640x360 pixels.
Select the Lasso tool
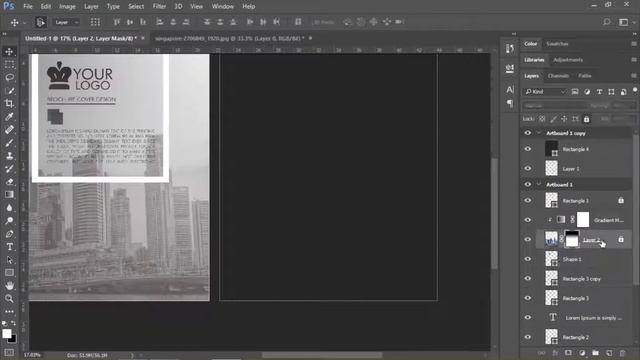(9, 78)
